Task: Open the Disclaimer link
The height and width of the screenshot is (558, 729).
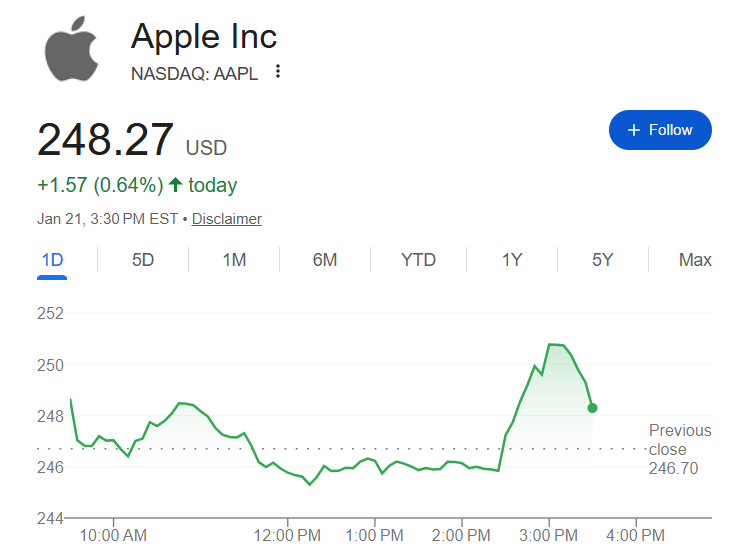Action: click(x=227, y=219)
